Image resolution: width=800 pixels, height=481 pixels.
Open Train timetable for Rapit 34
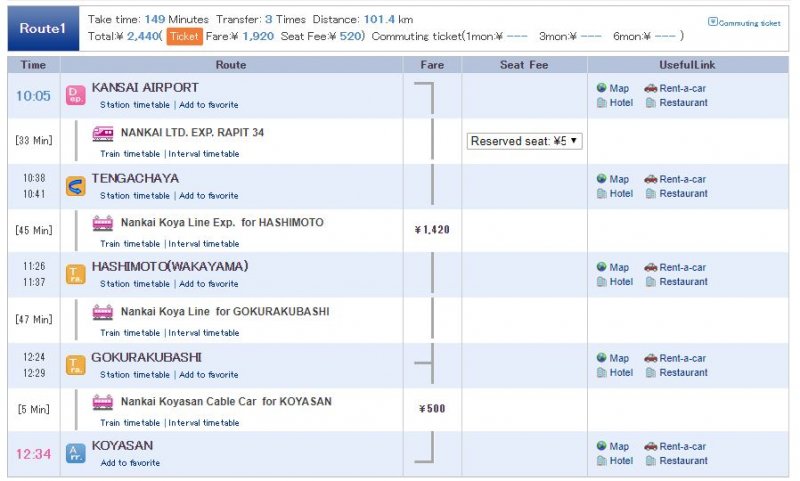(x=130, y=154)
